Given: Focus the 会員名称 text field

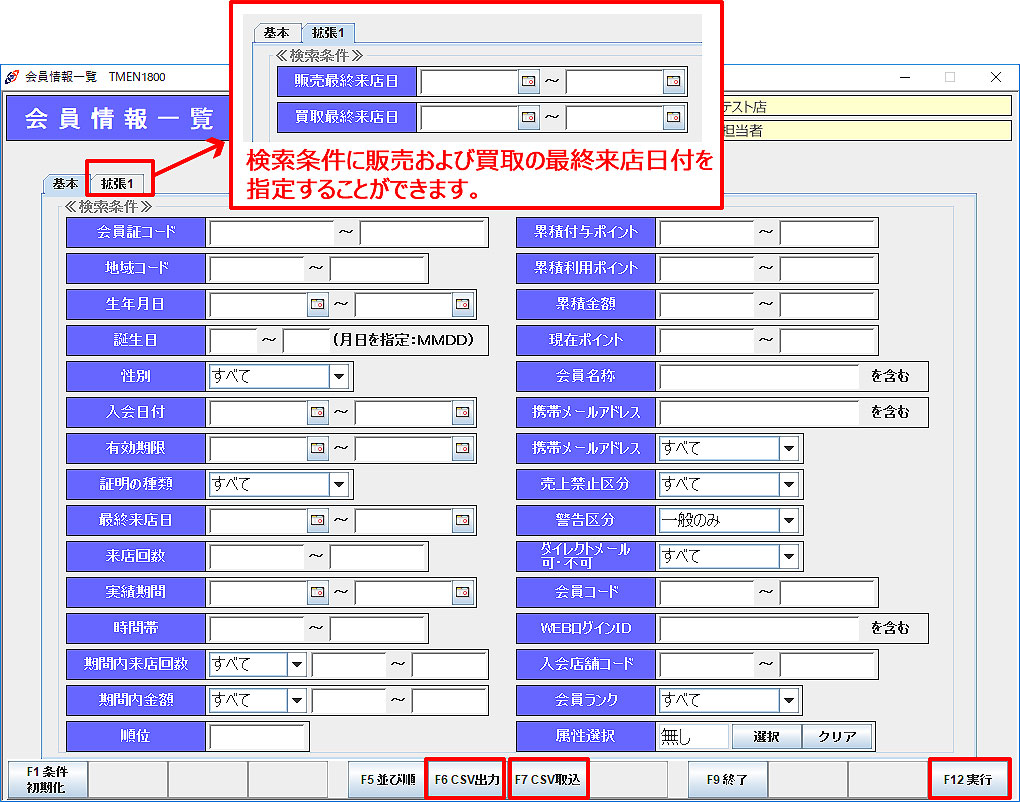Looking at the screenshot, I should [x=758, y=377].
